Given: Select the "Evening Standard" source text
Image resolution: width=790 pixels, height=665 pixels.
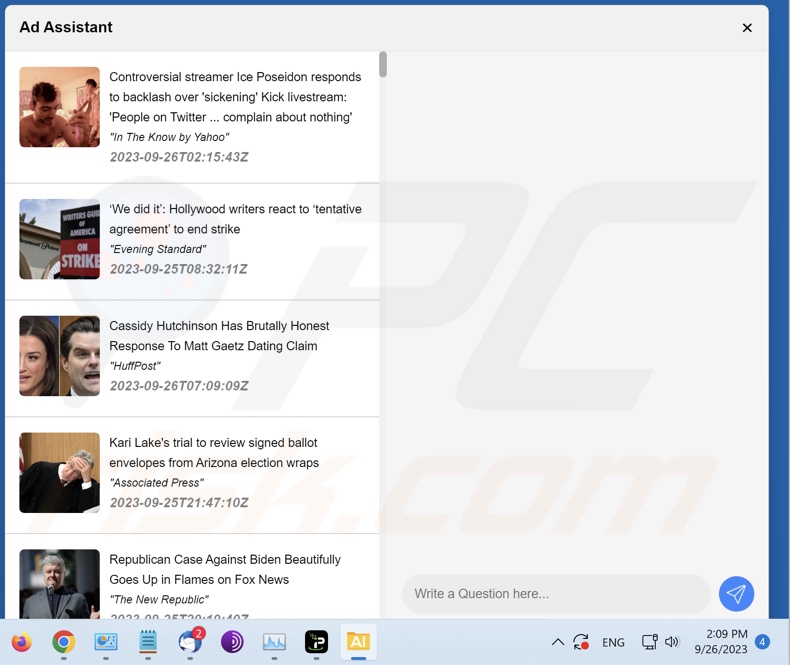Looking at the screenshot, I should click(158, 249).
